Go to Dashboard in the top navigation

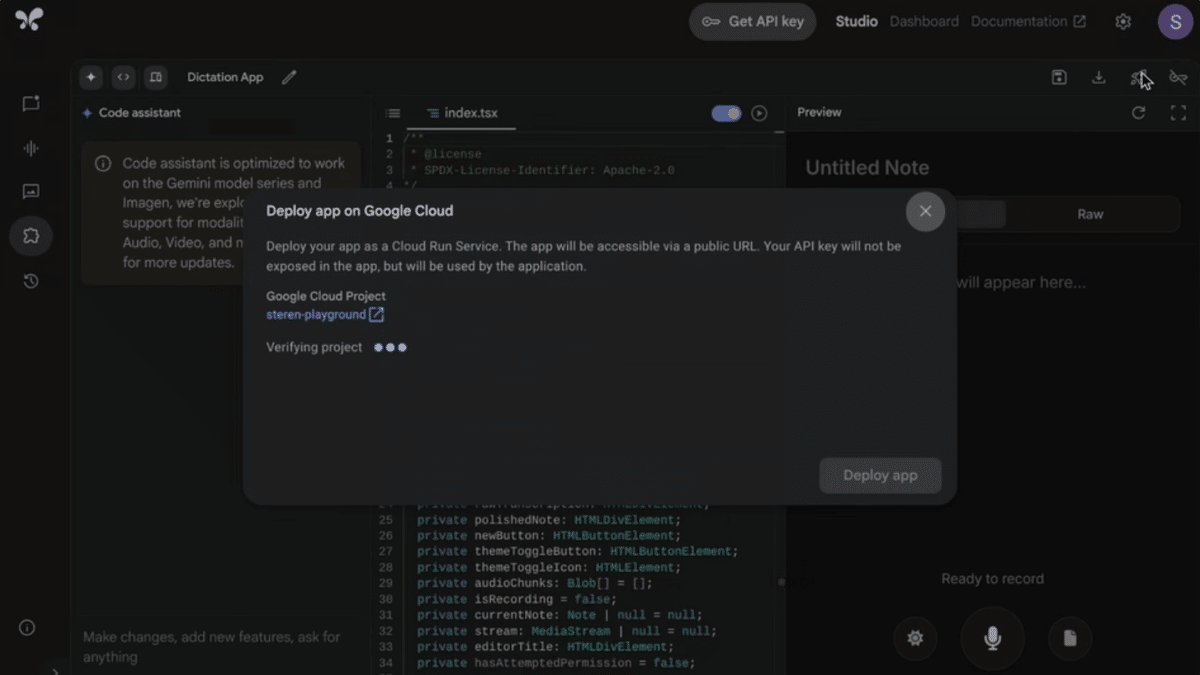[x=924, y=20]
